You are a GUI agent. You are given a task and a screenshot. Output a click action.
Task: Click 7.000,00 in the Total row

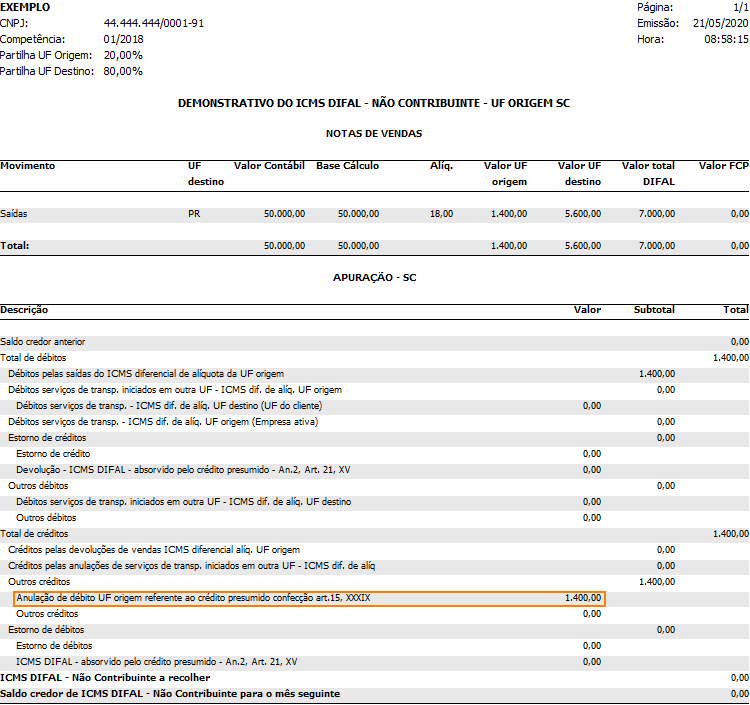coord(657,246)
